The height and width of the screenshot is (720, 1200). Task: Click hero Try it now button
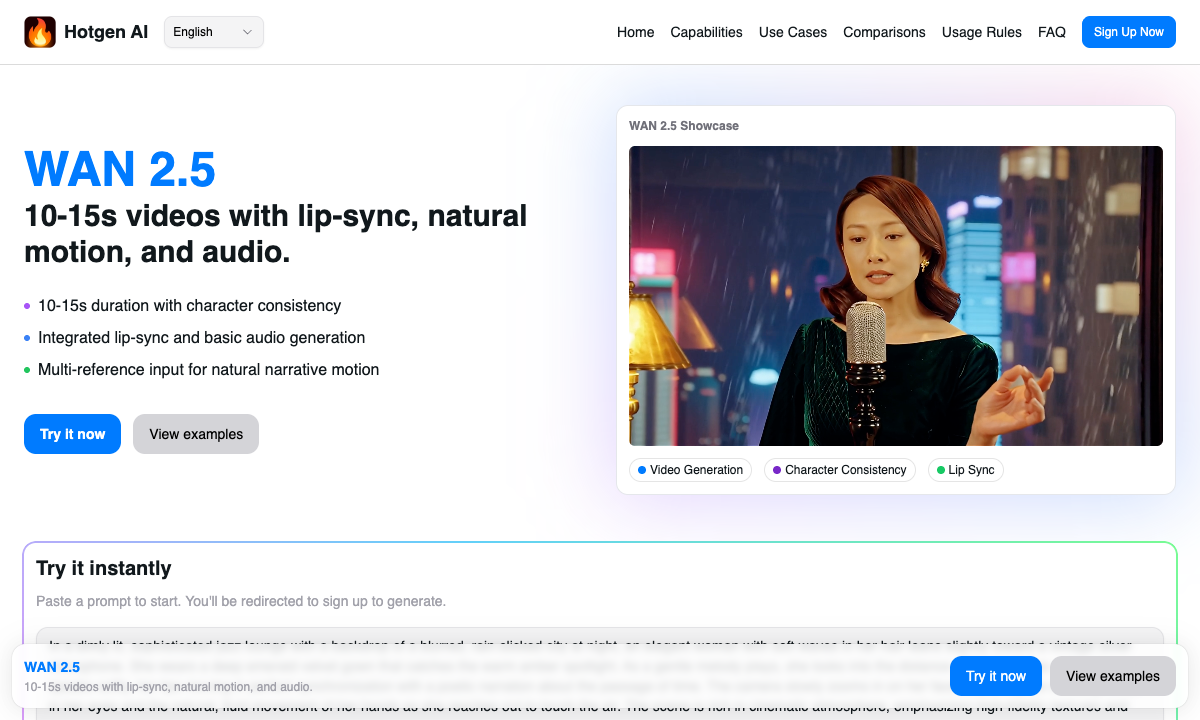coord(72,434)
